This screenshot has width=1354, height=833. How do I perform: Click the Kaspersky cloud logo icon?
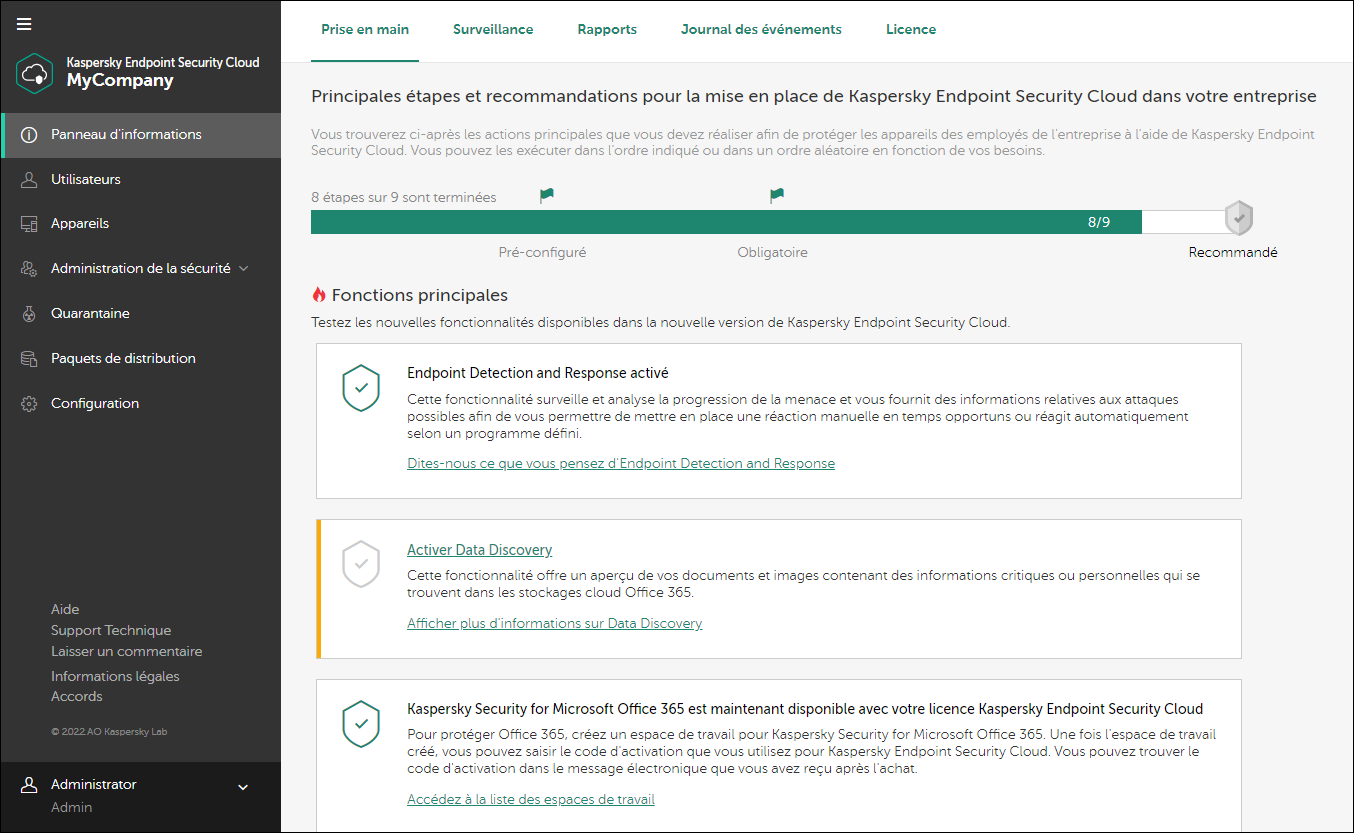coord(35,73)
